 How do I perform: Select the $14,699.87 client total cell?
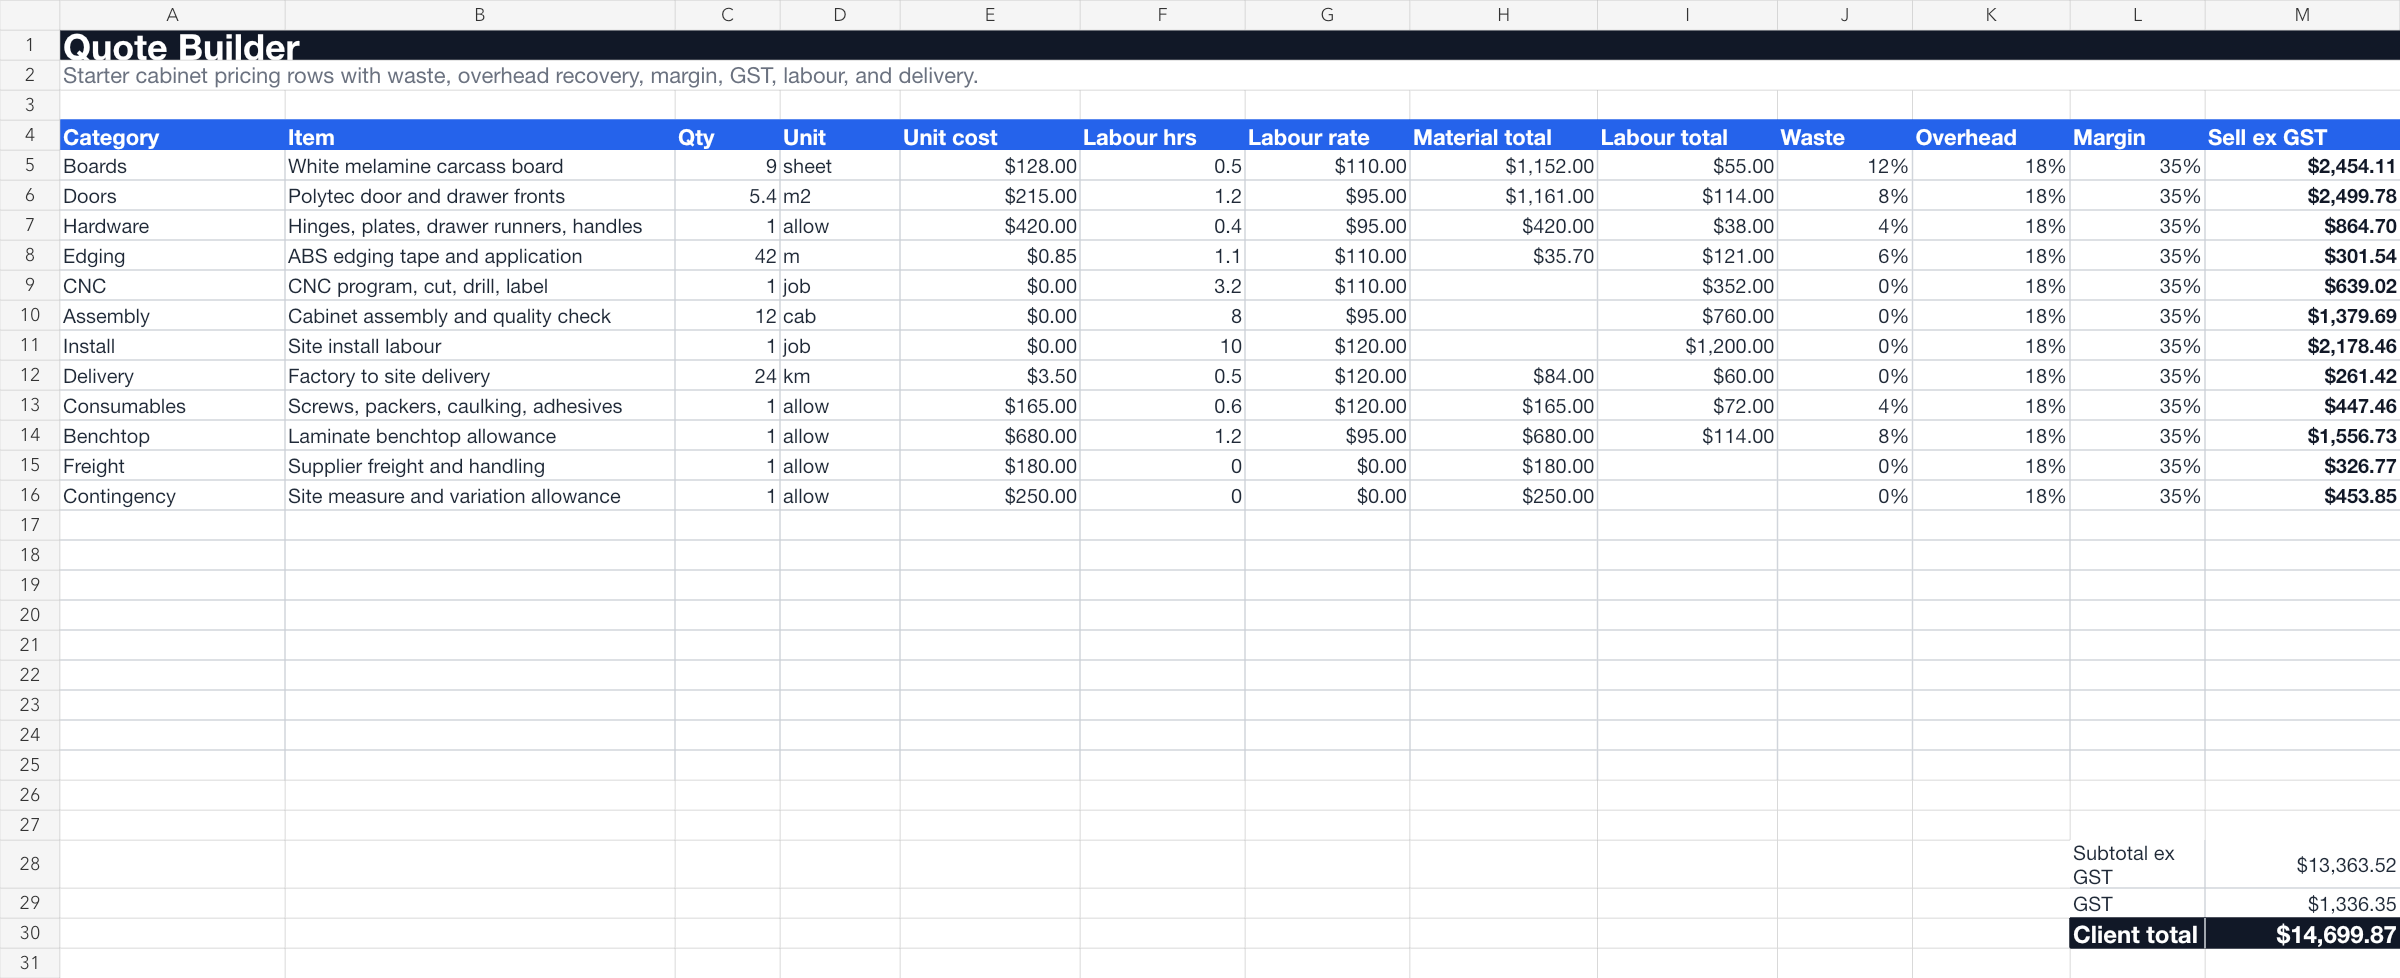[2302, 934]
